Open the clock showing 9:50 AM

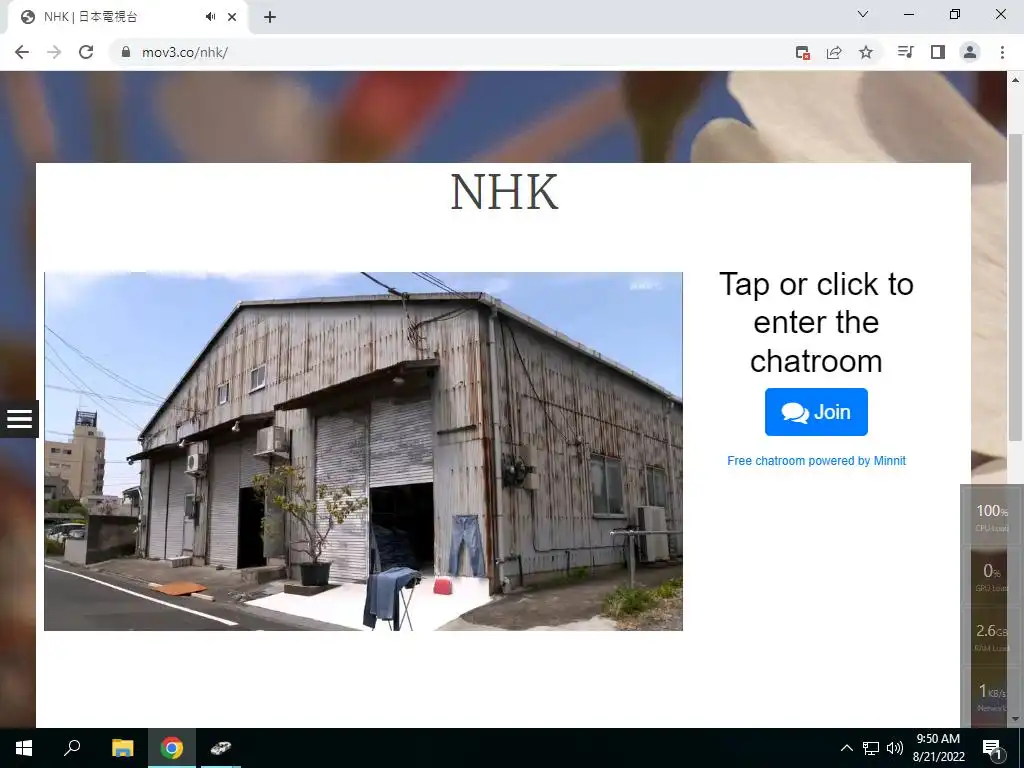(x=938, y=748)
